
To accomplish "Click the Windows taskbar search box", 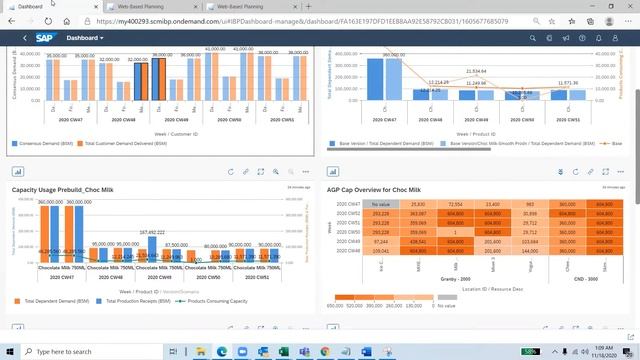I will coord(91,351).
